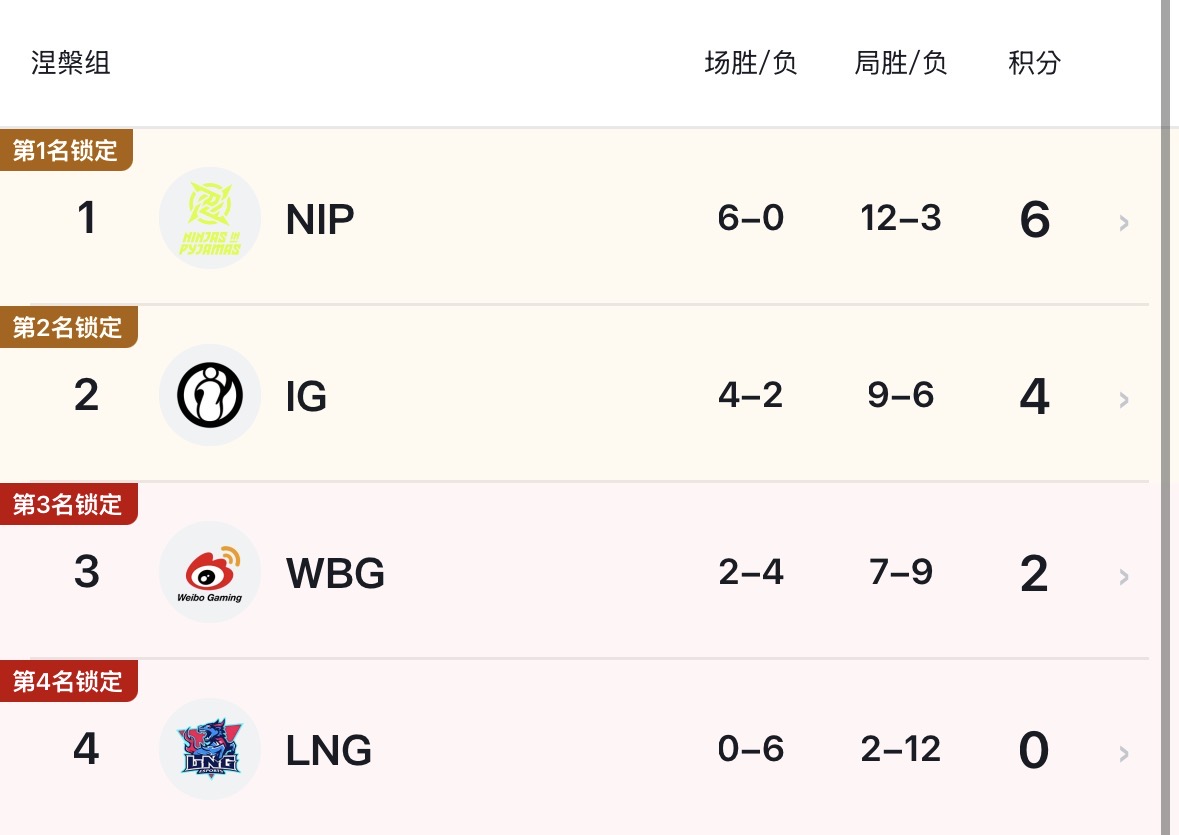Open the NIP team logo

click(x=210, y=218)
